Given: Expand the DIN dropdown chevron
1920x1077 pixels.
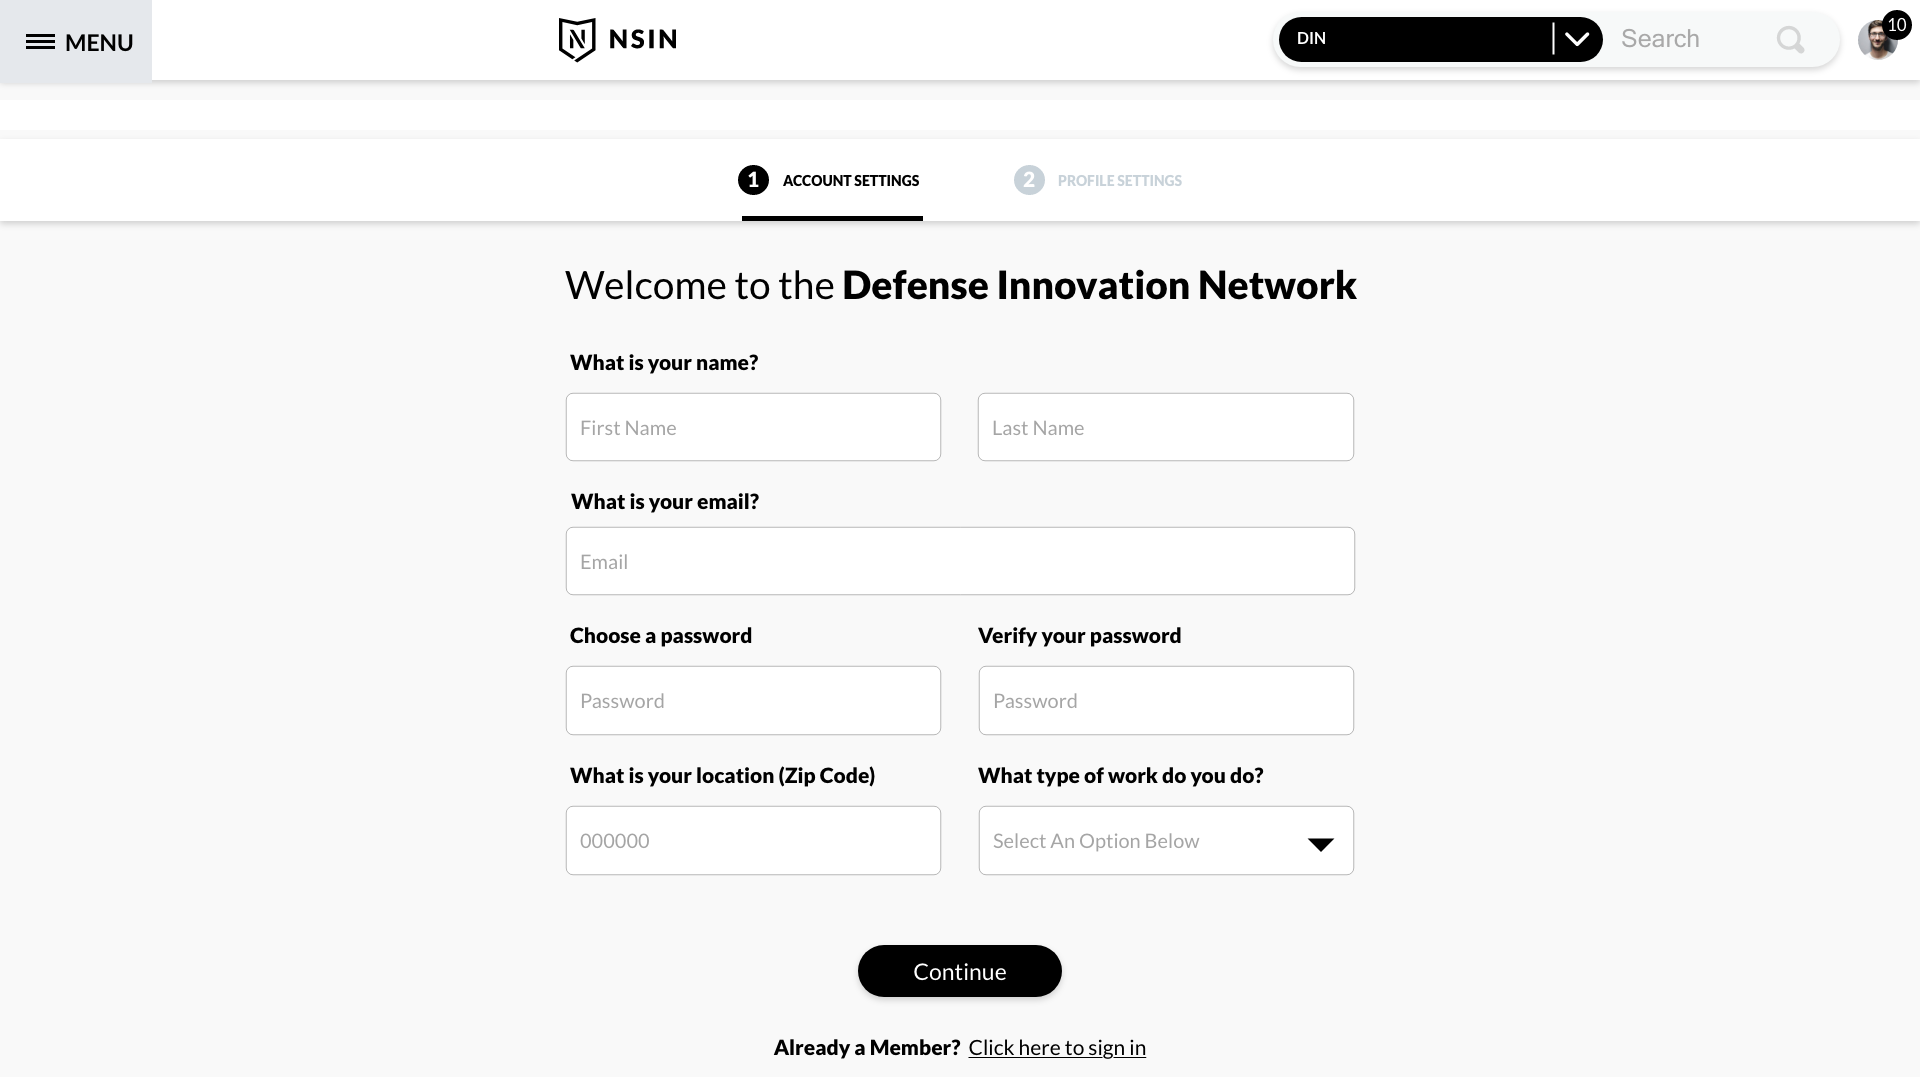Looking at the screenshot, I should click(1577, 40).
